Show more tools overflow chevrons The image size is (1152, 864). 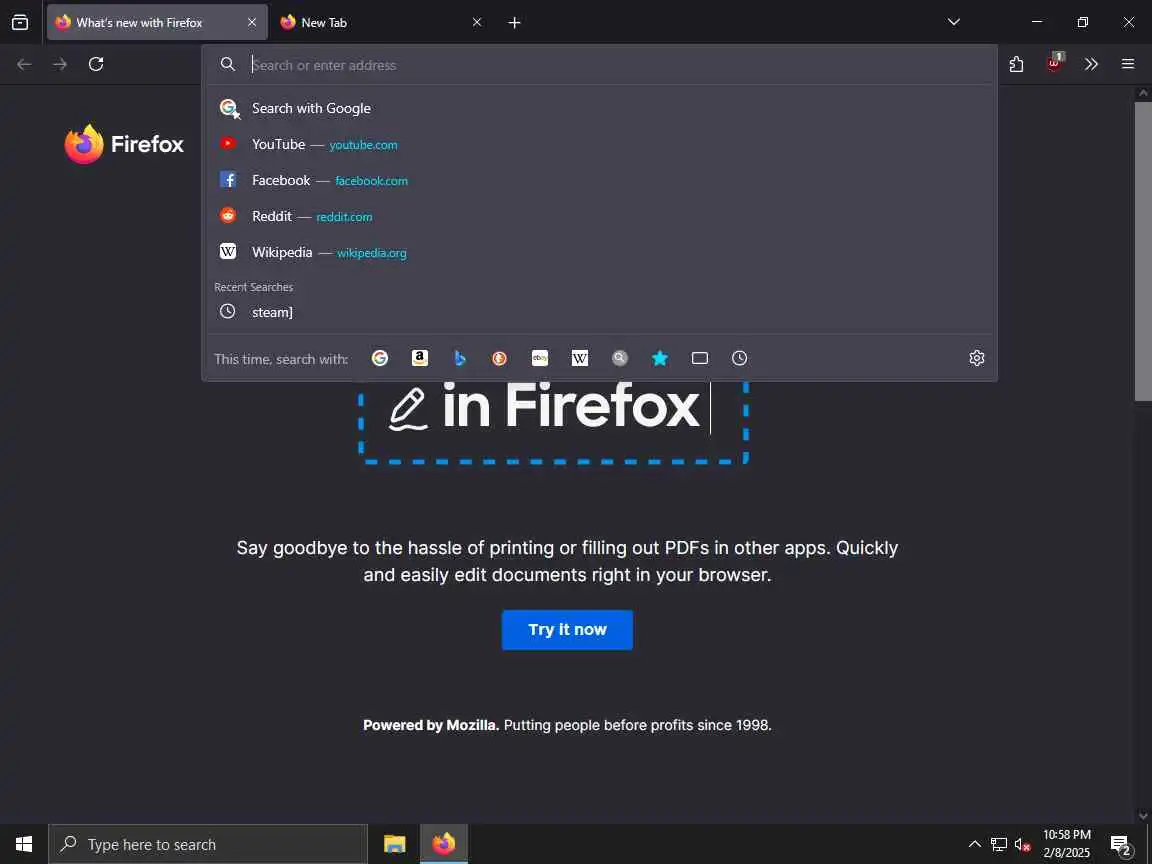pos(1091,65)
